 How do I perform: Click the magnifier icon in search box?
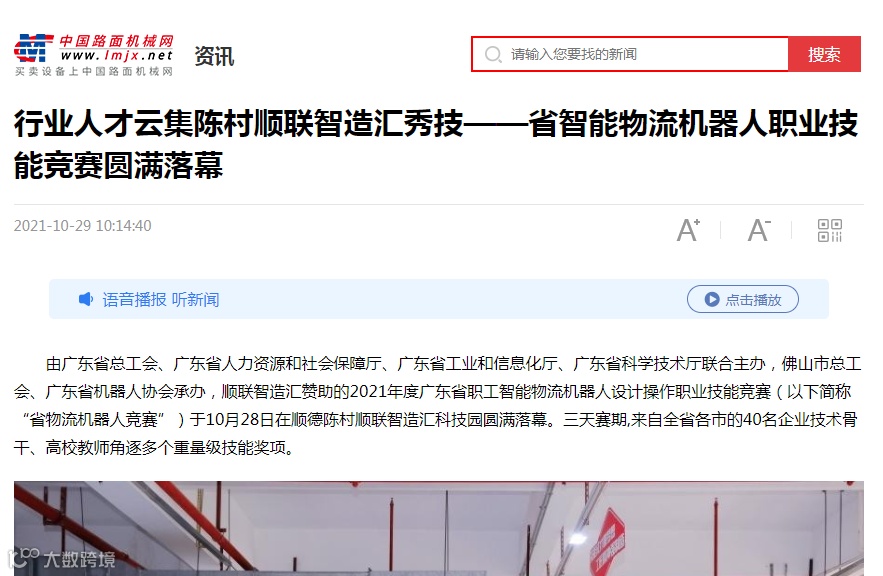click(x=493, y=55)
